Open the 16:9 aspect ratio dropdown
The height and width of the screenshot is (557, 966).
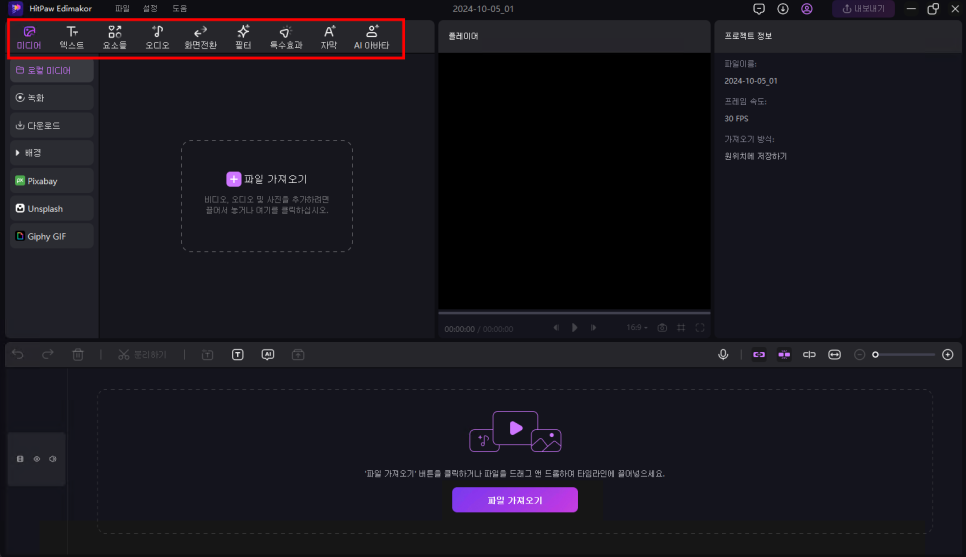(x=637, y=328)
